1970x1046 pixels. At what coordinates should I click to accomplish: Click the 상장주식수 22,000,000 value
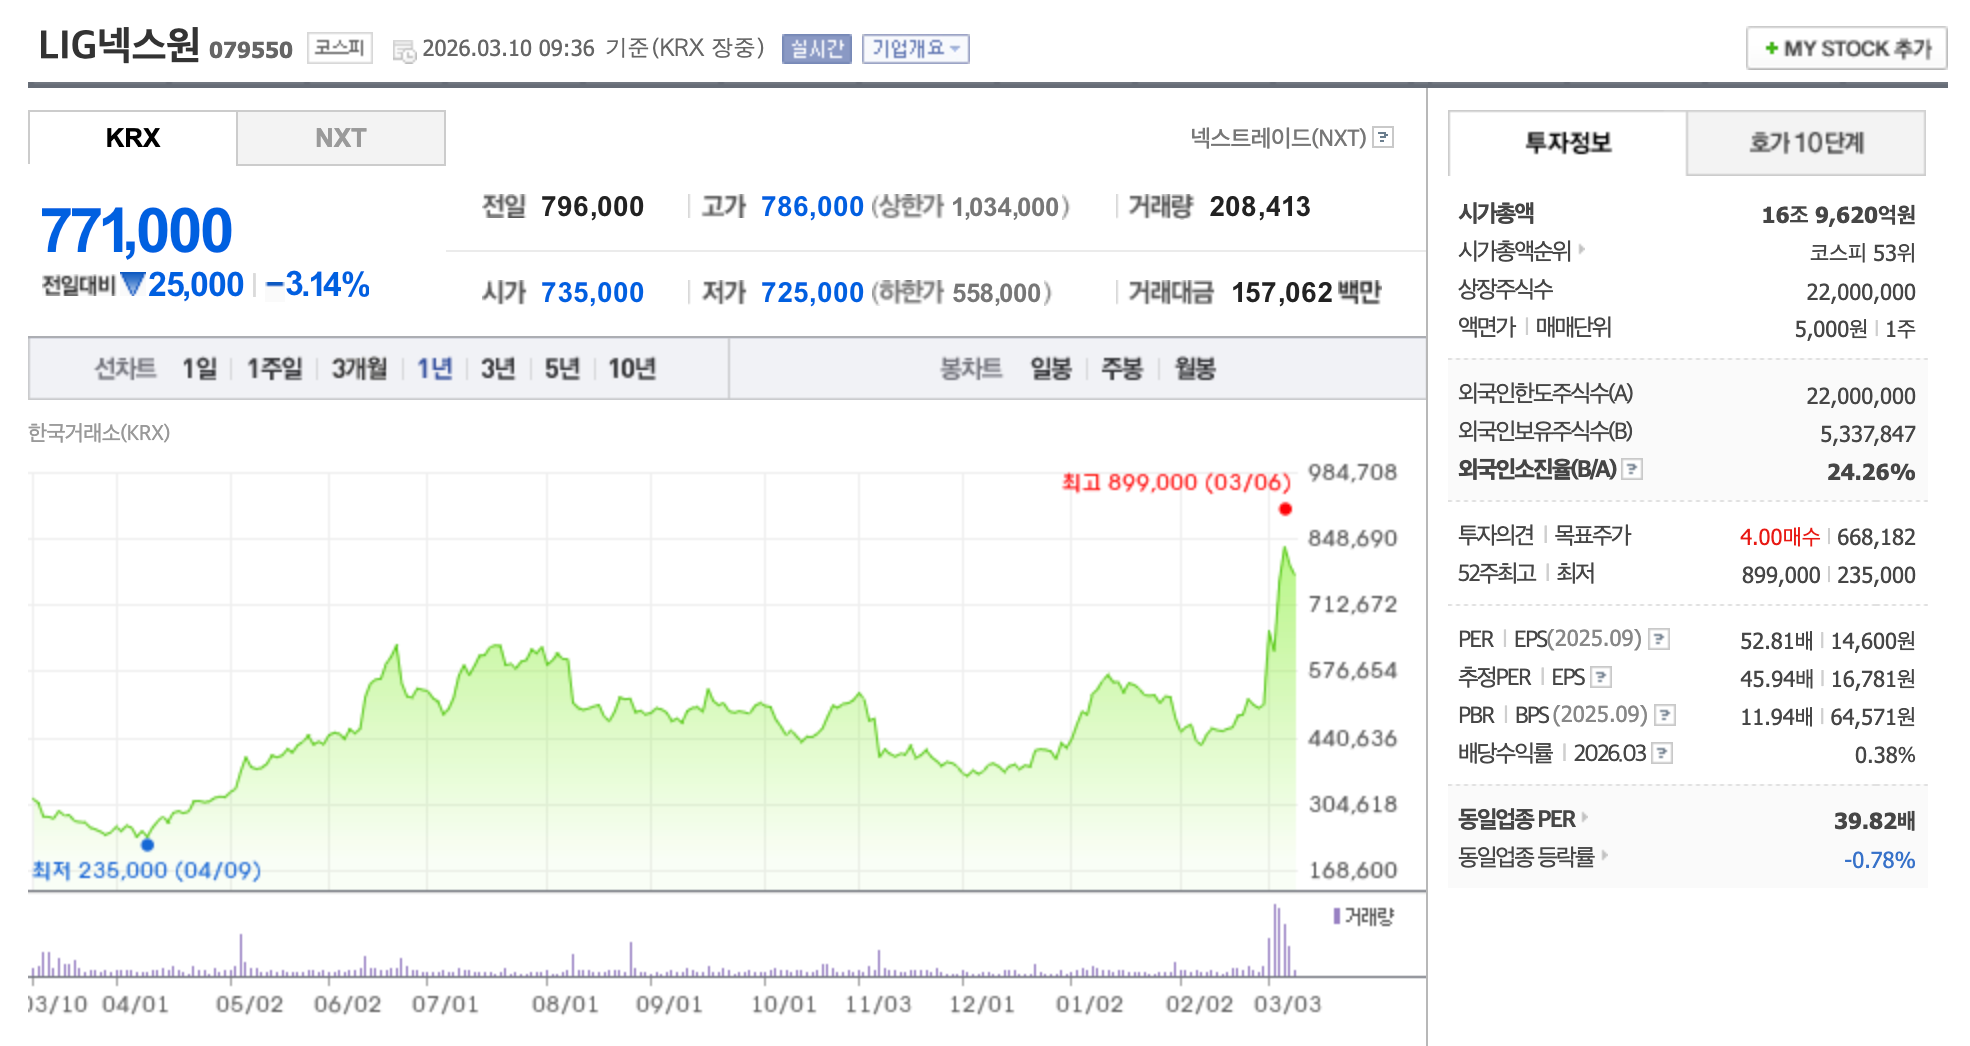pyautogui.click(x=1860, y=292)
